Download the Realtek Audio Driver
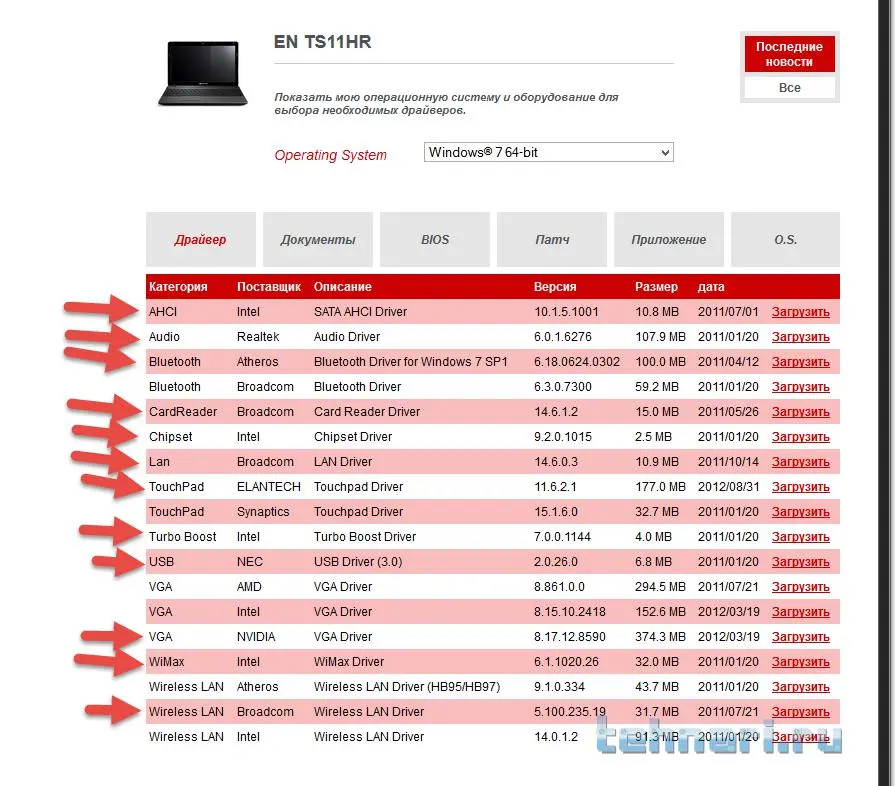 800,337
